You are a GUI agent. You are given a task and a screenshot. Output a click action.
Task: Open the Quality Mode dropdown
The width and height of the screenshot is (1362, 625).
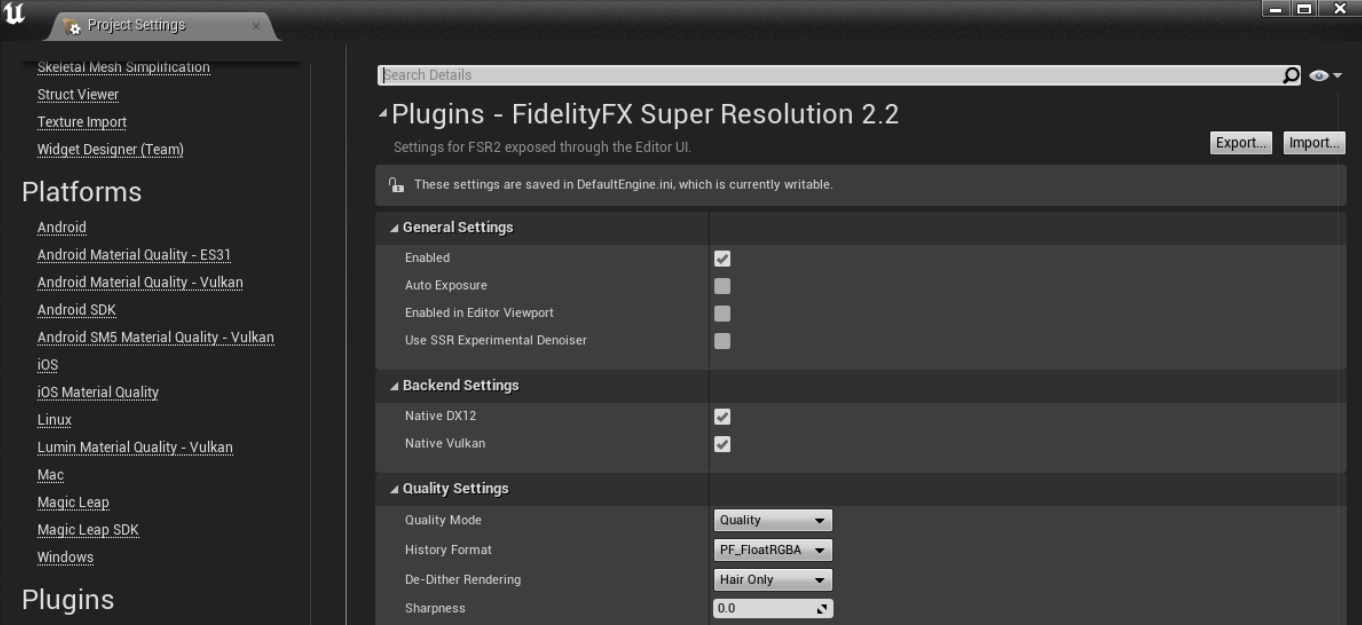point(772,520)
